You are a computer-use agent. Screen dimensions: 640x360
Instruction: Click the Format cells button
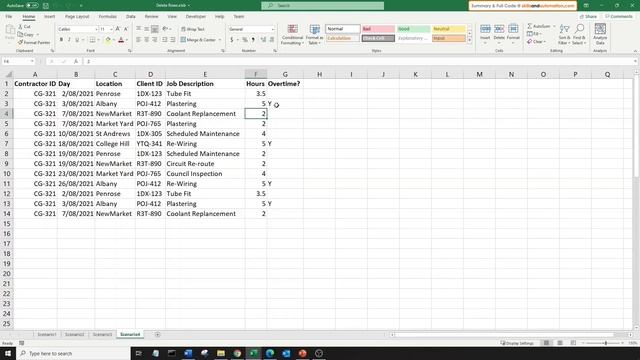coord(513,34)
